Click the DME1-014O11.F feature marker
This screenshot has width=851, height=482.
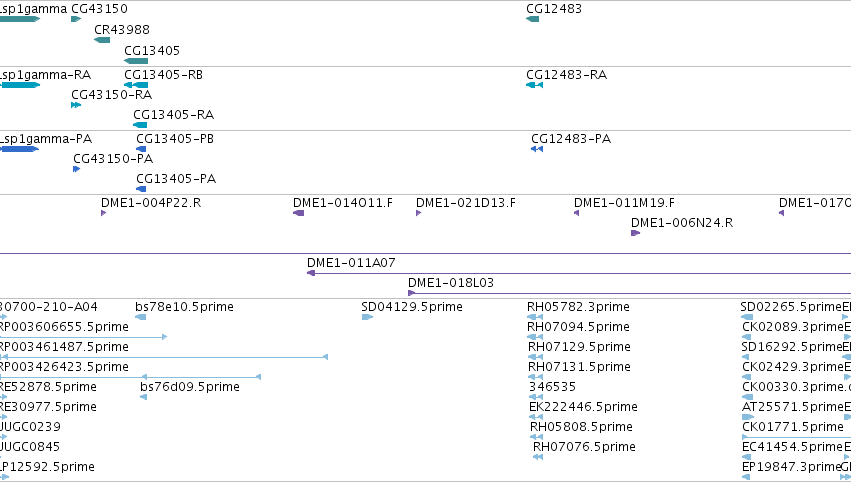point(299,213)
